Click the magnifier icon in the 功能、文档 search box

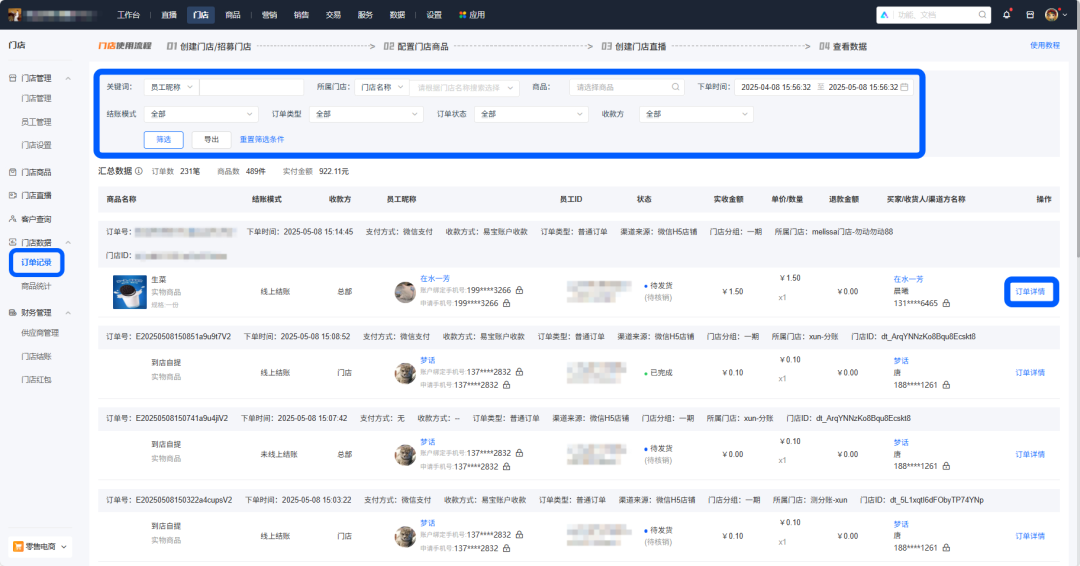click(x=982, y=14)
